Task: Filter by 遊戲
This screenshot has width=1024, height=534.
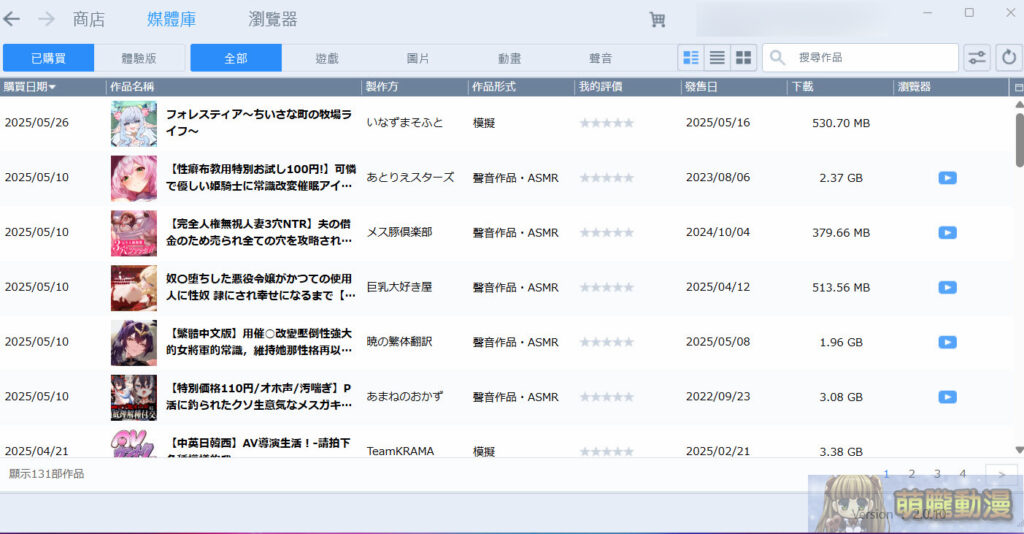Action: 327,58
